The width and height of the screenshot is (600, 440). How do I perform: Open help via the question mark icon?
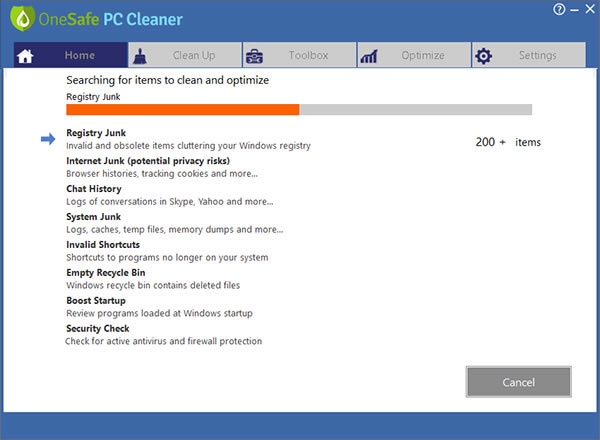(x=559, y=9)
